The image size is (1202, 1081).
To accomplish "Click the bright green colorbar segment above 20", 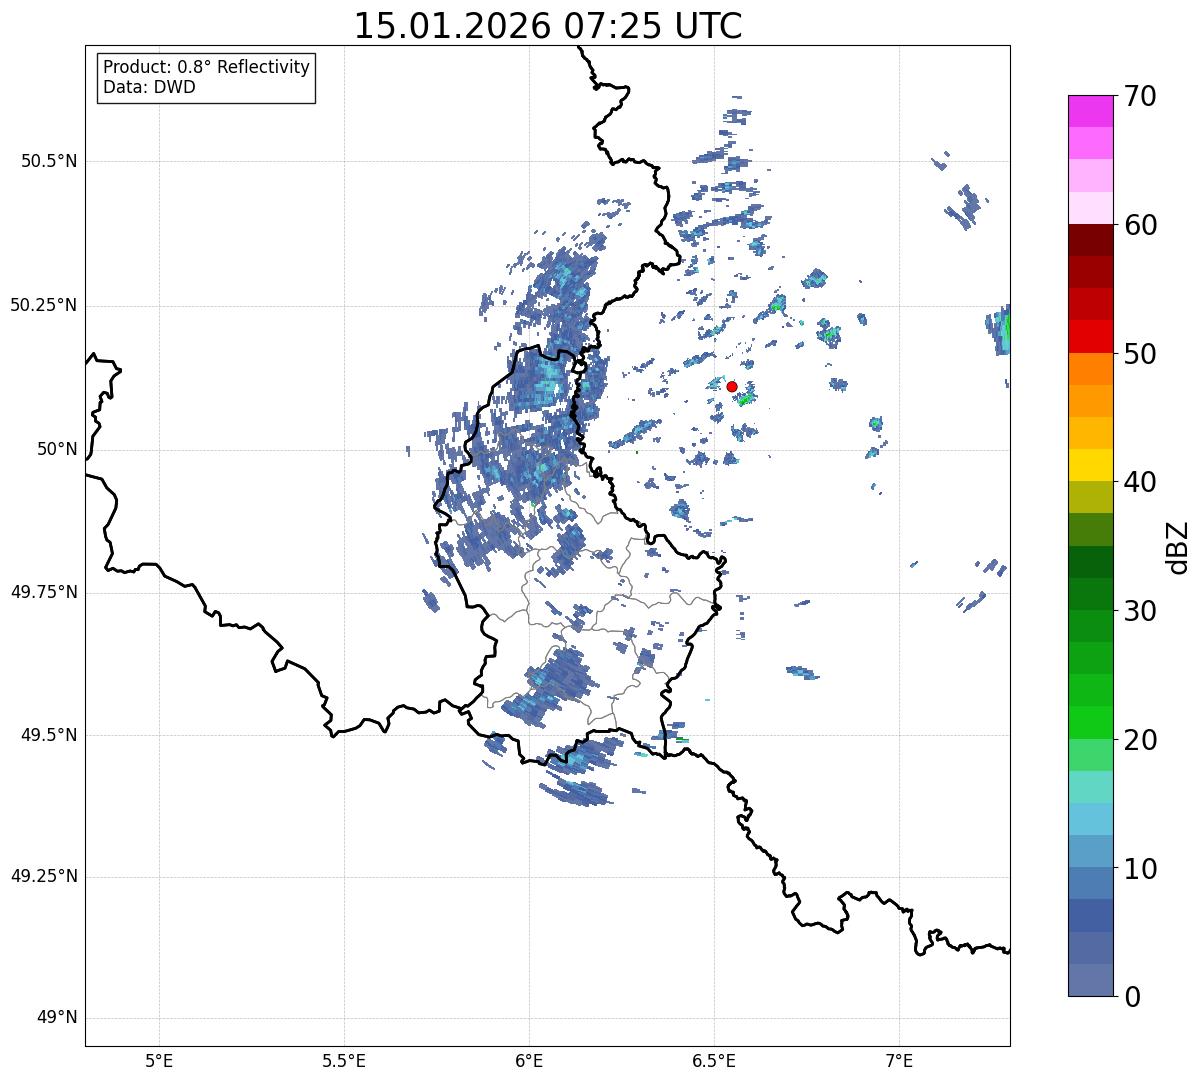I will click(1090, 723).
